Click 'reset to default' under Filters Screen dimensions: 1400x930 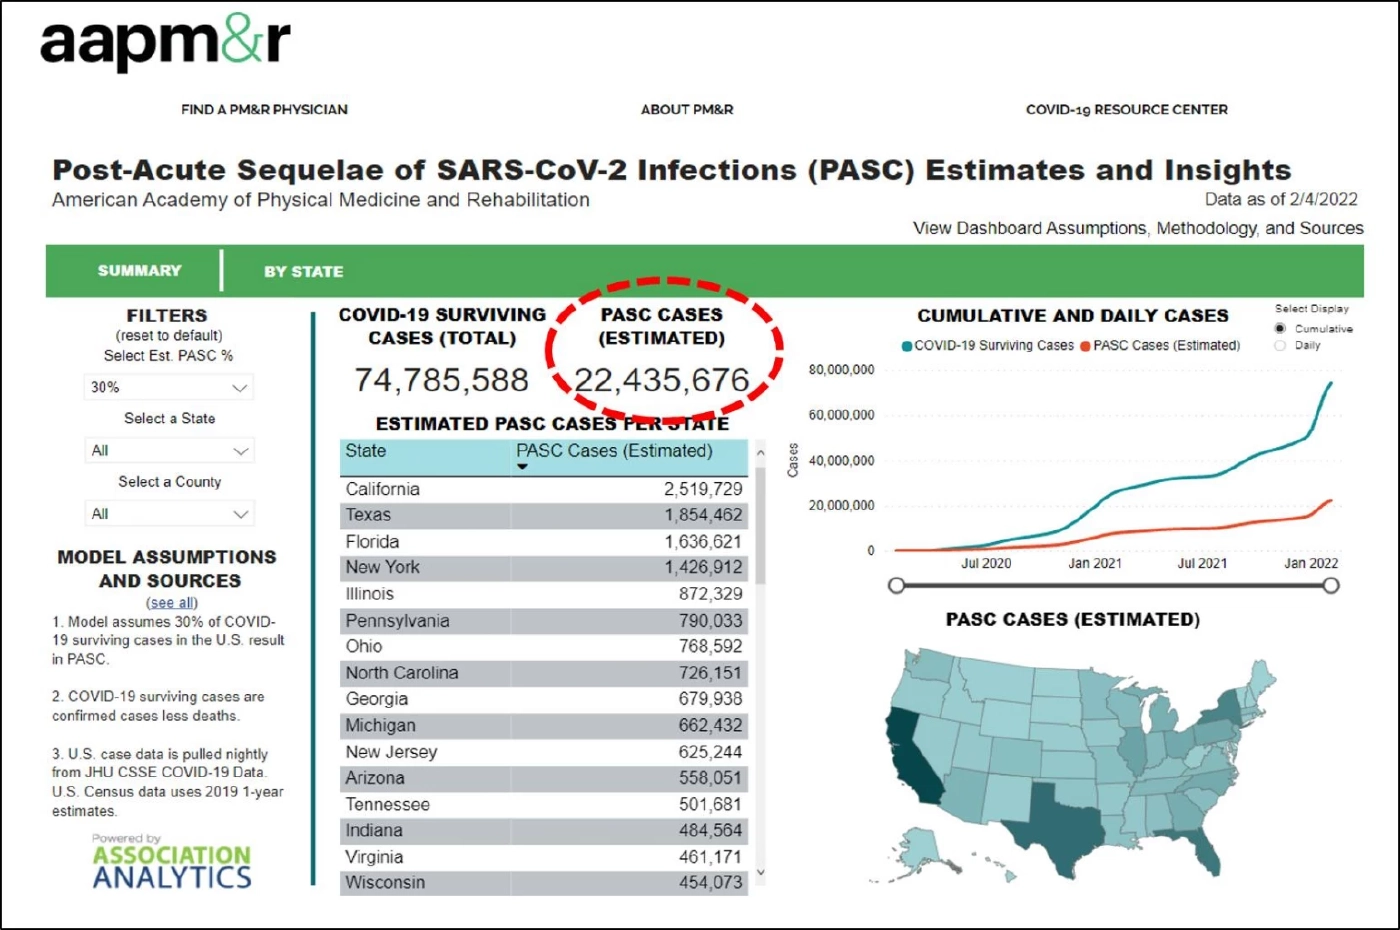point(169,336)
